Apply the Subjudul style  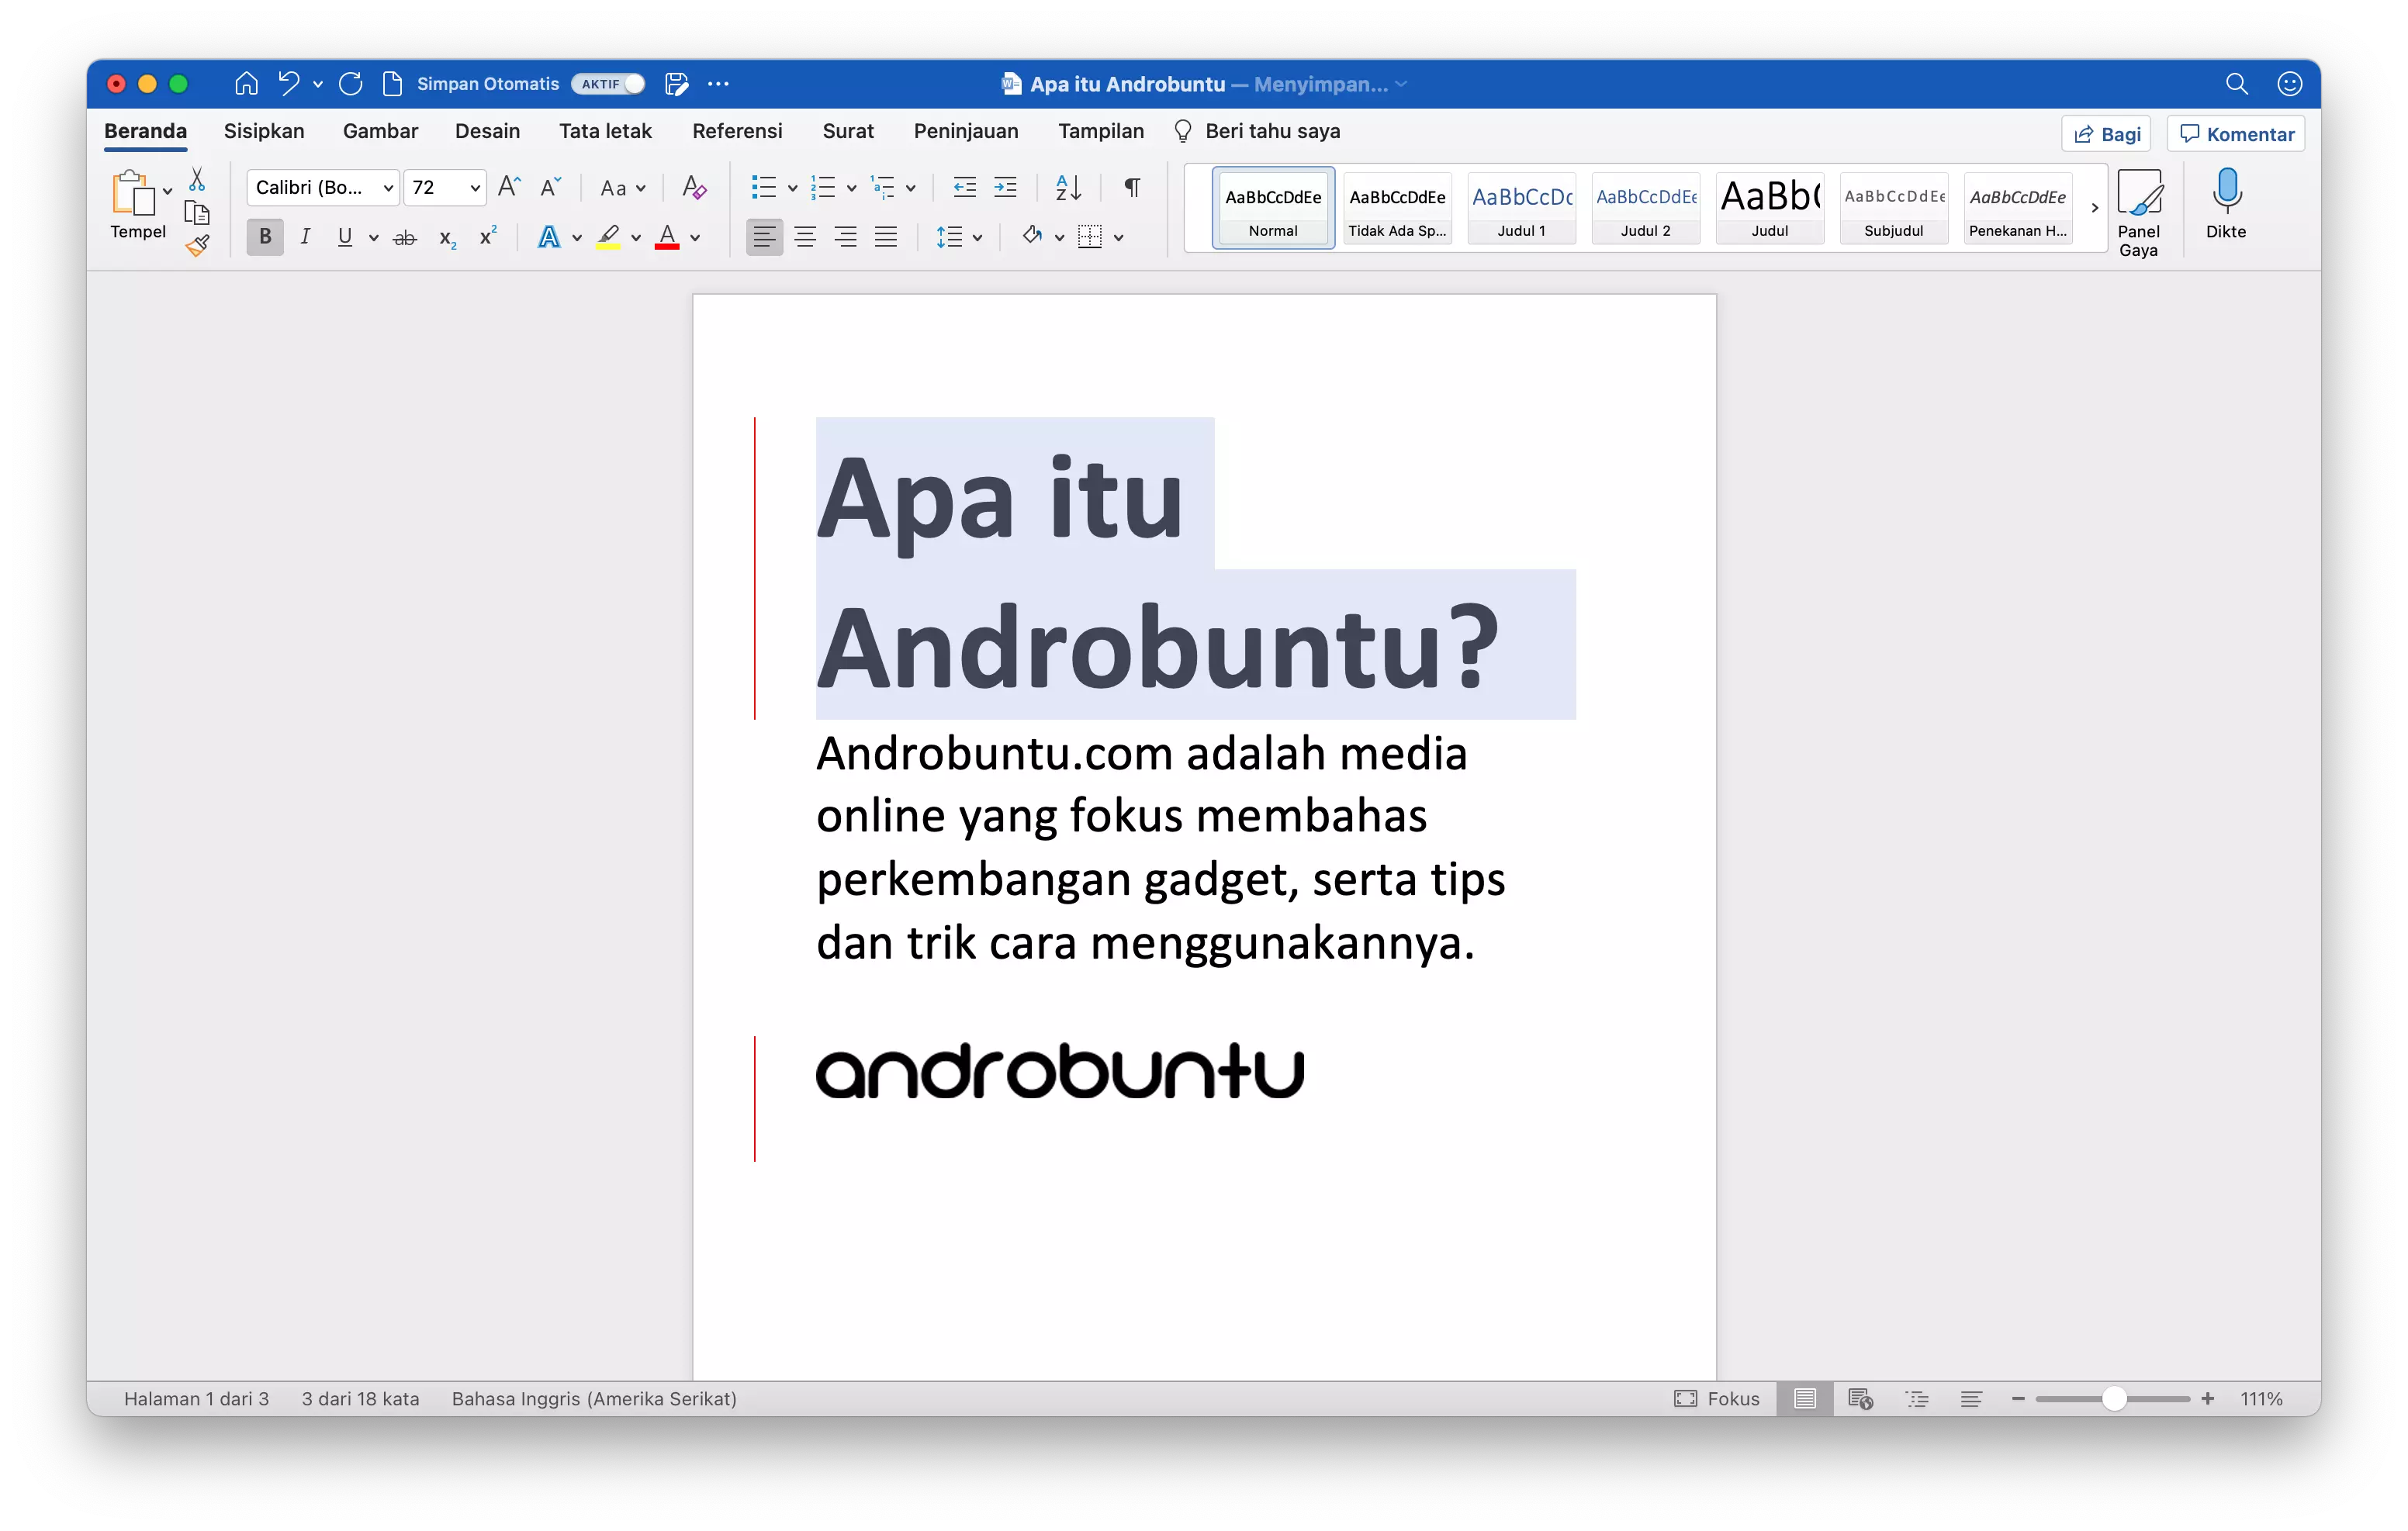coord(1893,208)
